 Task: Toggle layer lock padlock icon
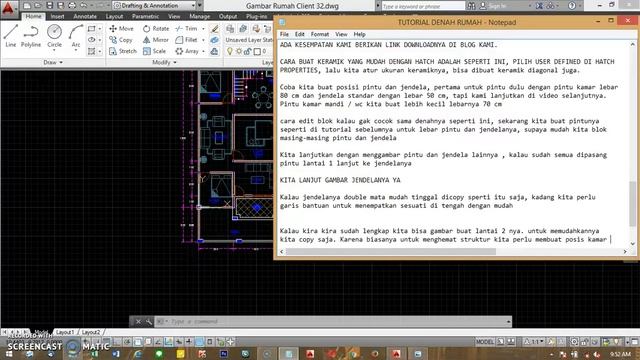tap(248, 51)
